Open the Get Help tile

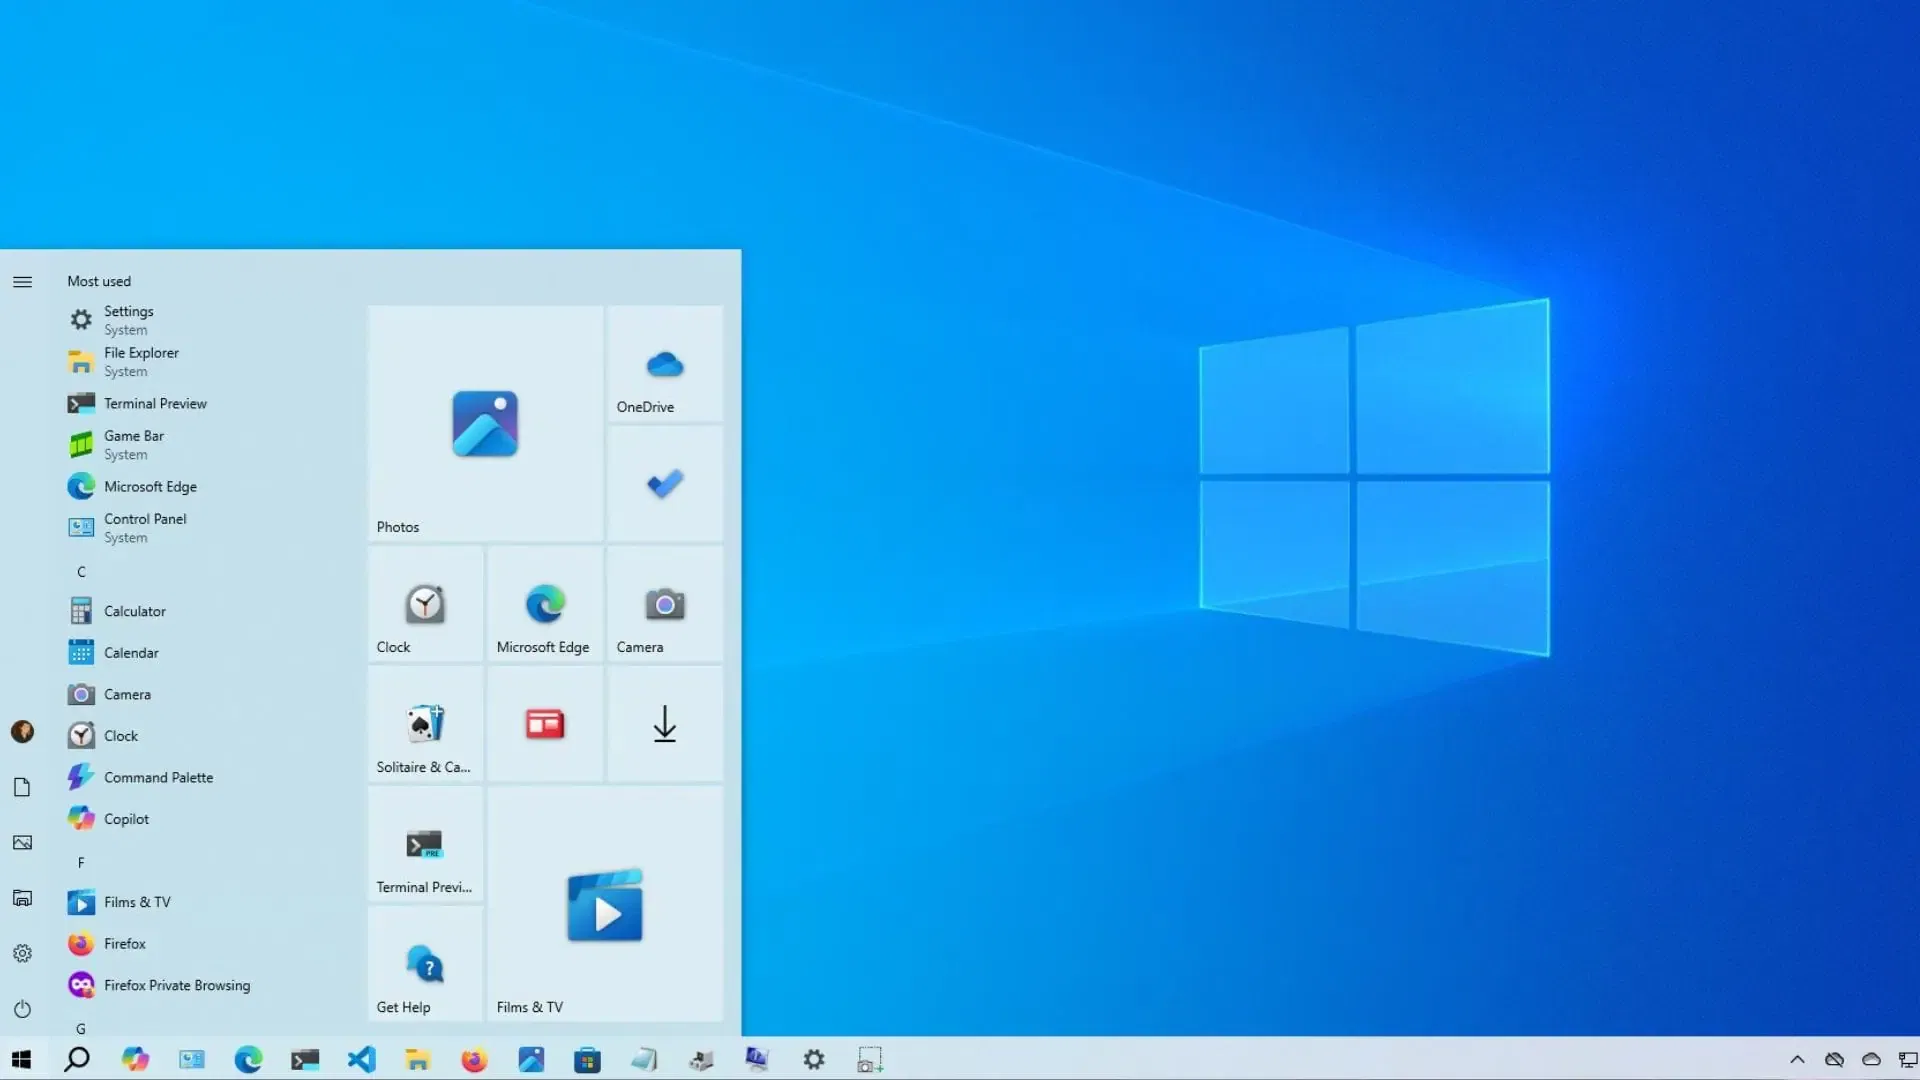tap(425, 965)
